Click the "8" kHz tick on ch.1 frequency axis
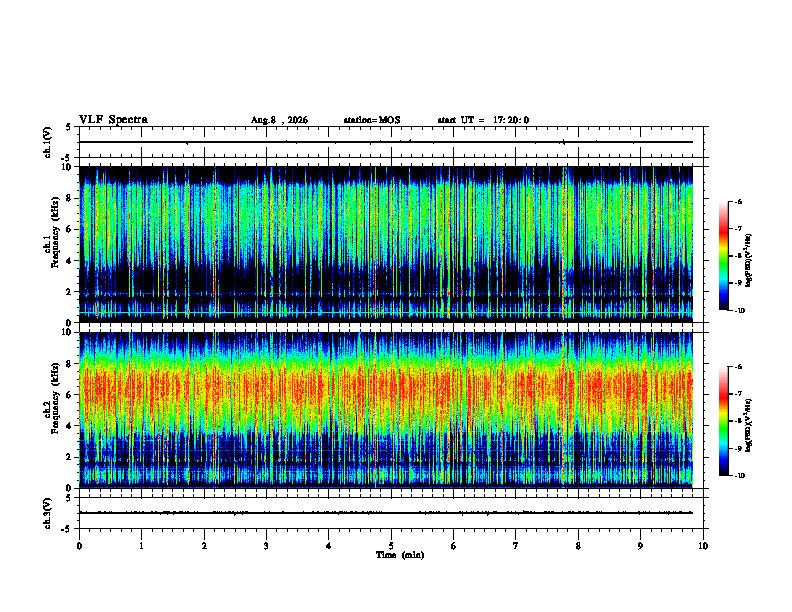 point(69,198)
